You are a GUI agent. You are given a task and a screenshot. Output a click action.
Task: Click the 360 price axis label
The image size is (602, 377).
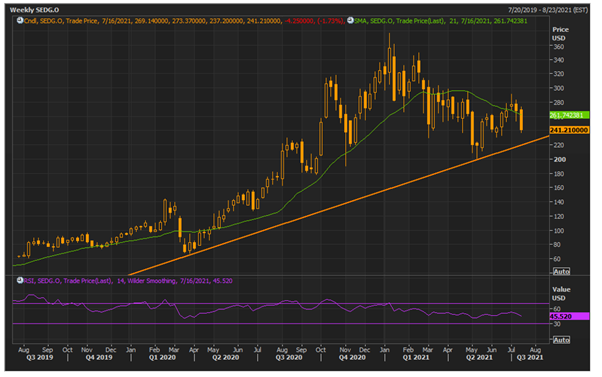(558, 46)
